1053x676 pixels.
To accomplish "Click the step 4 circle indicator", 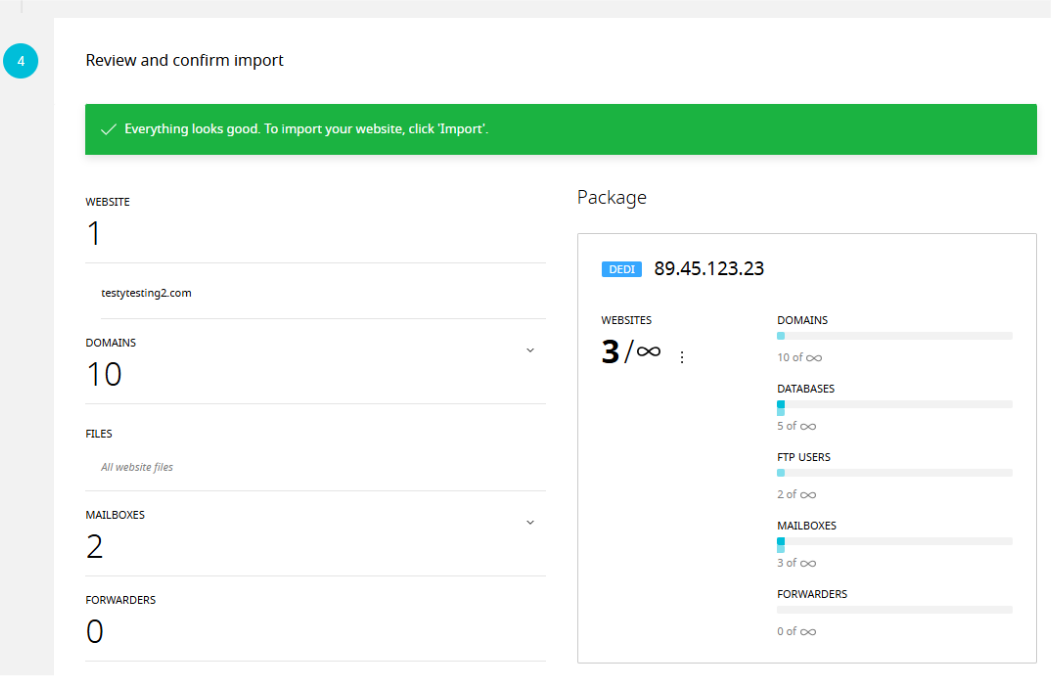I will 21,61.
